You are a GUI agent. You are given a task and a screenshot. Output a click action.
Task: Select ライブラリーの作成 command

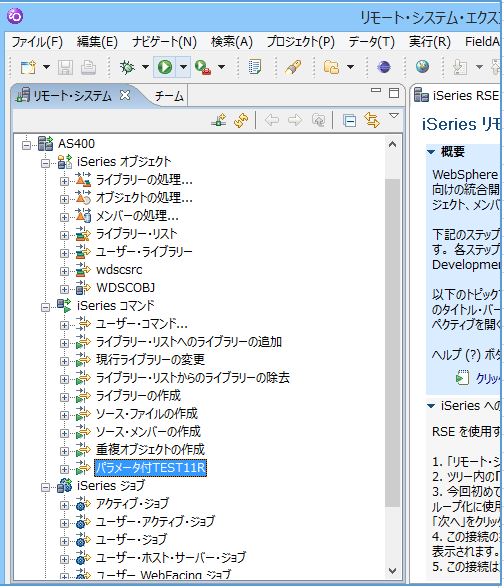point(138,396)
